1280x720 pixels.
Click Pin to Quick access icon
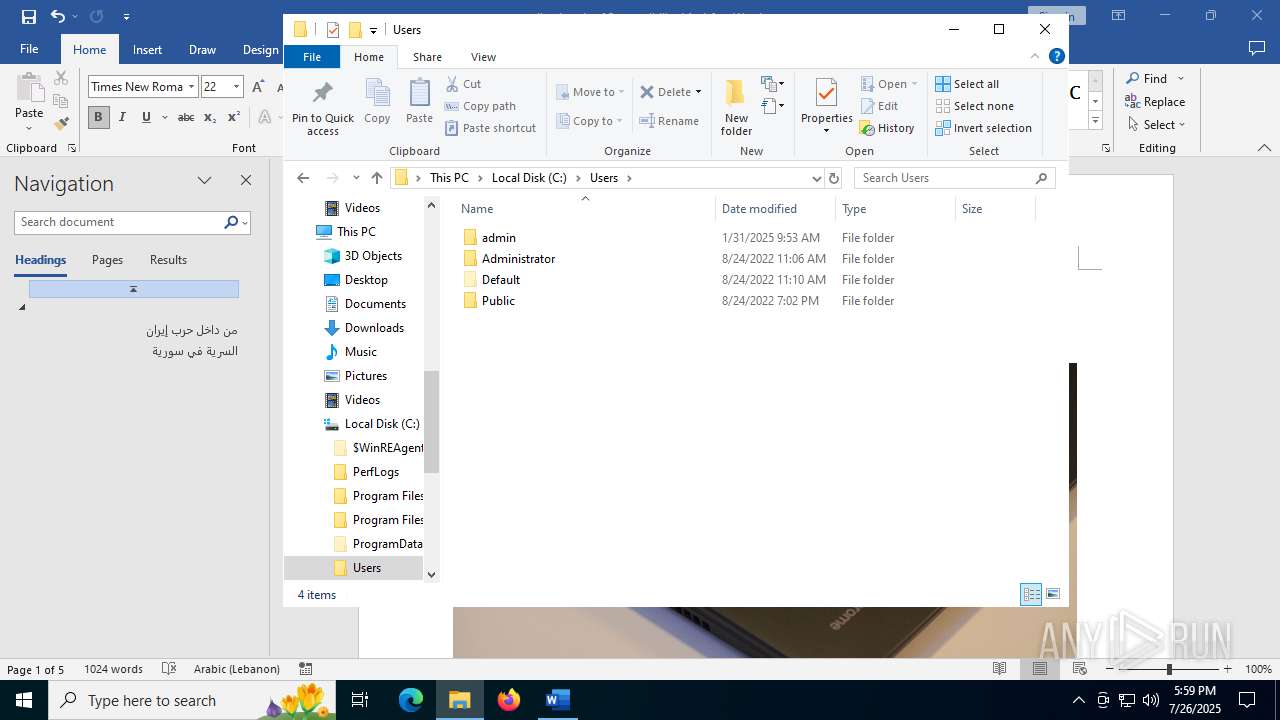click(x=323, y=108)
